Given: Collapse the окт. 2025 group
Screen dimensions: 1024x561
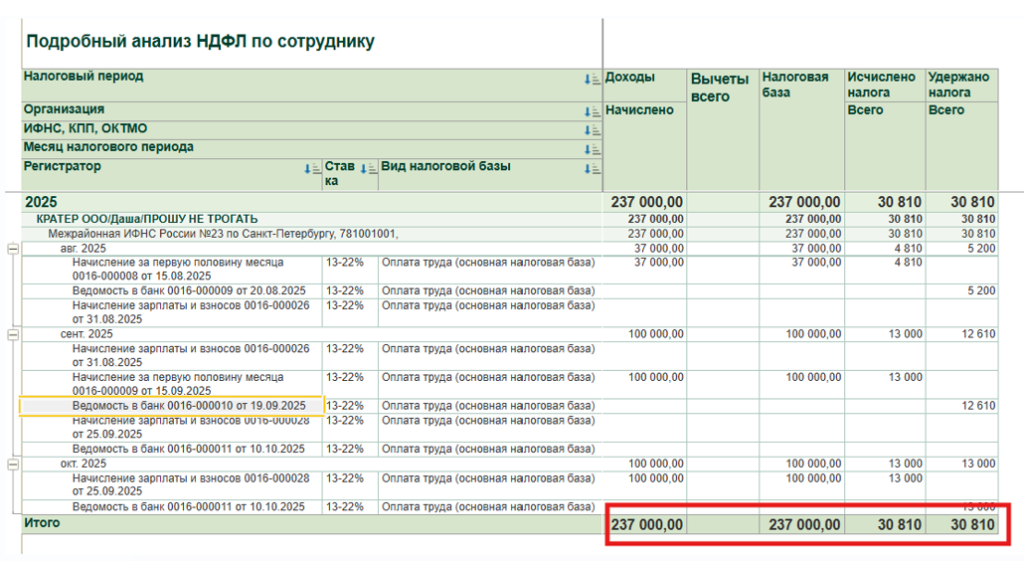Looking at the screenshot, I should (x=12, y=464).
